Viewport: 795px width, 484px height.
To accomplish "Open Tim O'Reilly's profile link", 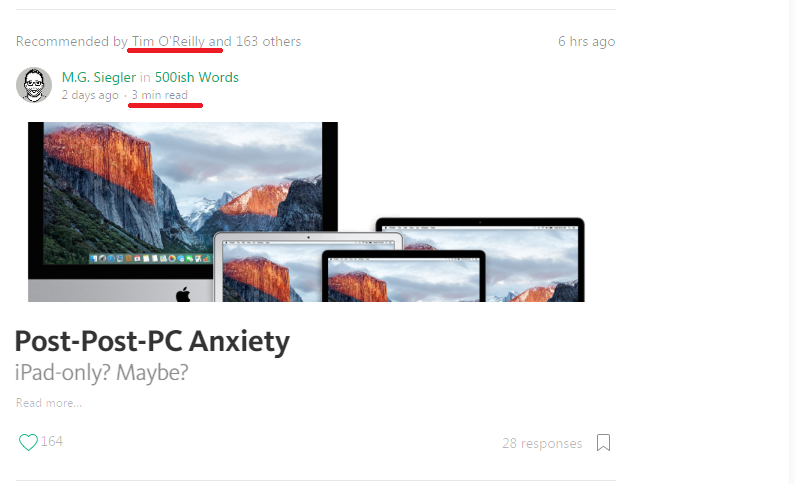I will [x=168, y=41].
